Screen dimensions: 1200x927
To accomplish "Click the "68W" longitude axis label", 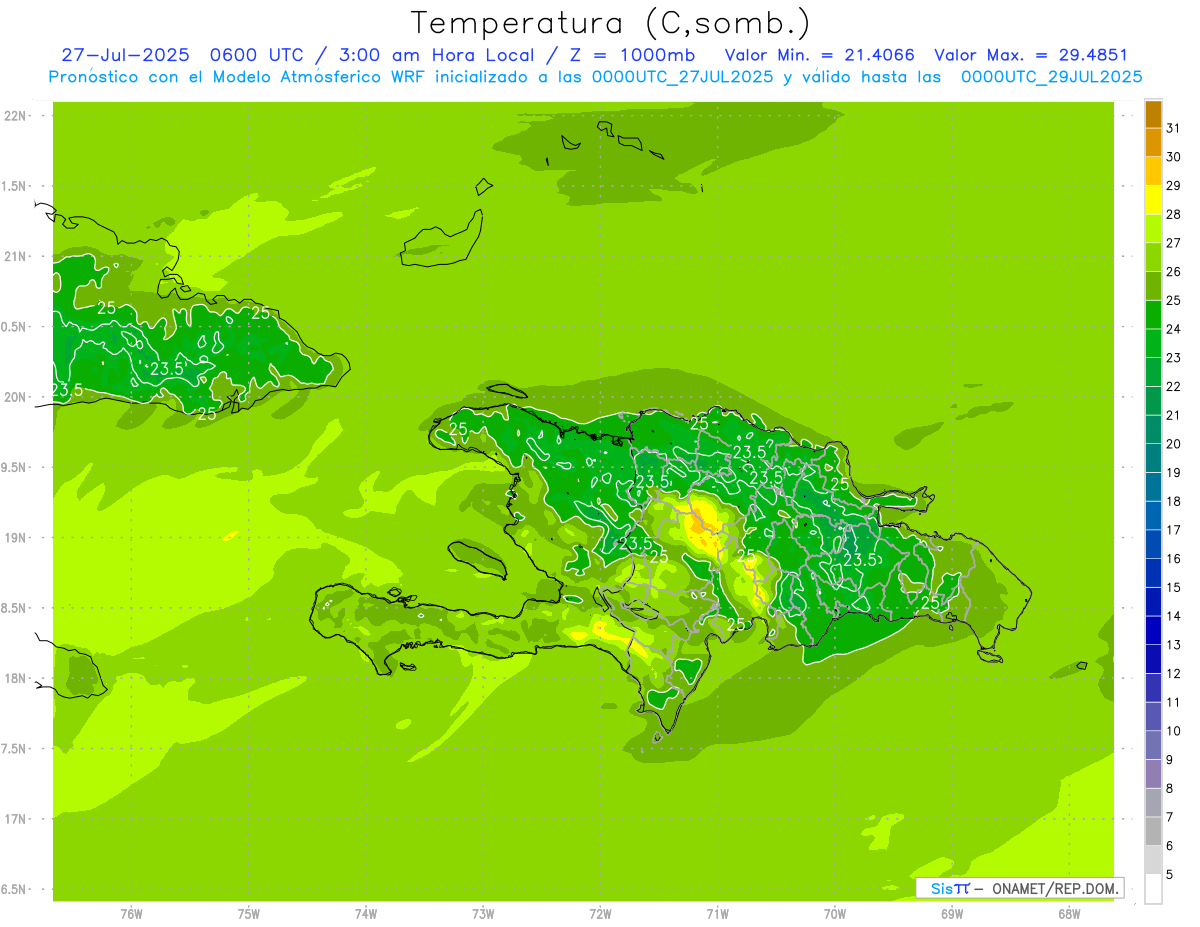I will [x=1069, y=914].
